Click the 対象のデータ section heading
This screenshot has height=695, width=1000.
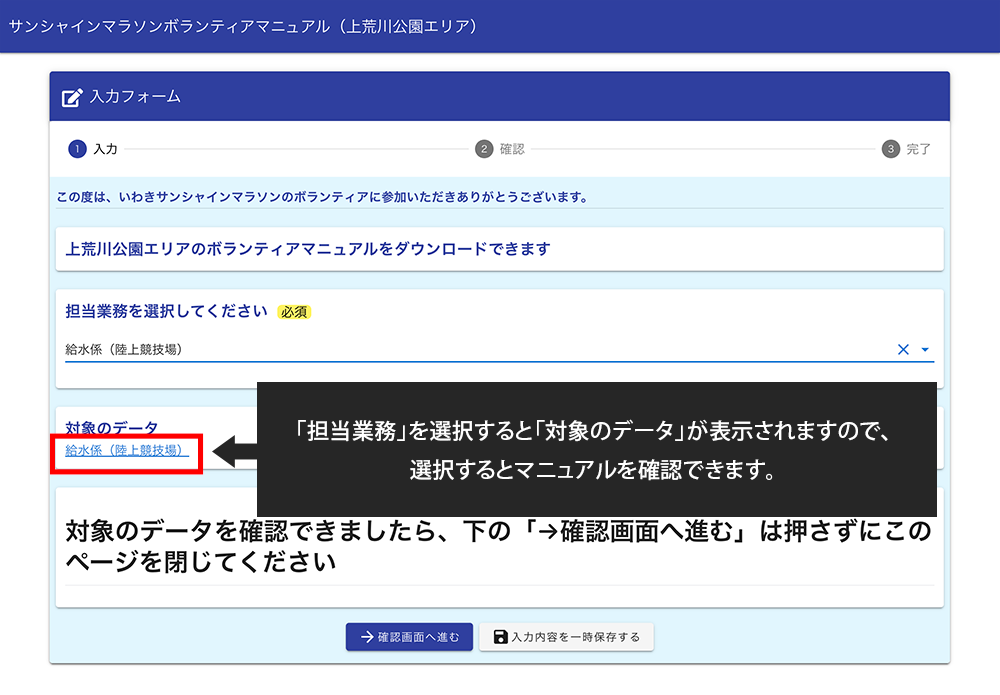coord(112,428)
